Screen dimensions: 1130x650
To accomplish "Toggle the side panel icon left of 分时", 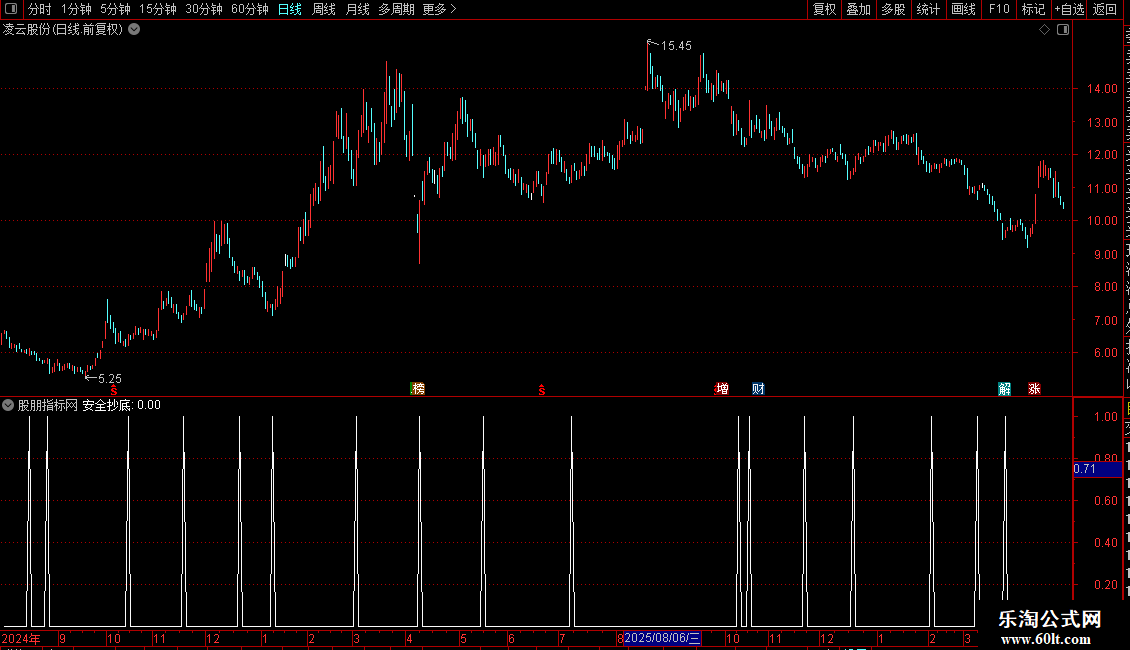I will [x=11, y=9].
